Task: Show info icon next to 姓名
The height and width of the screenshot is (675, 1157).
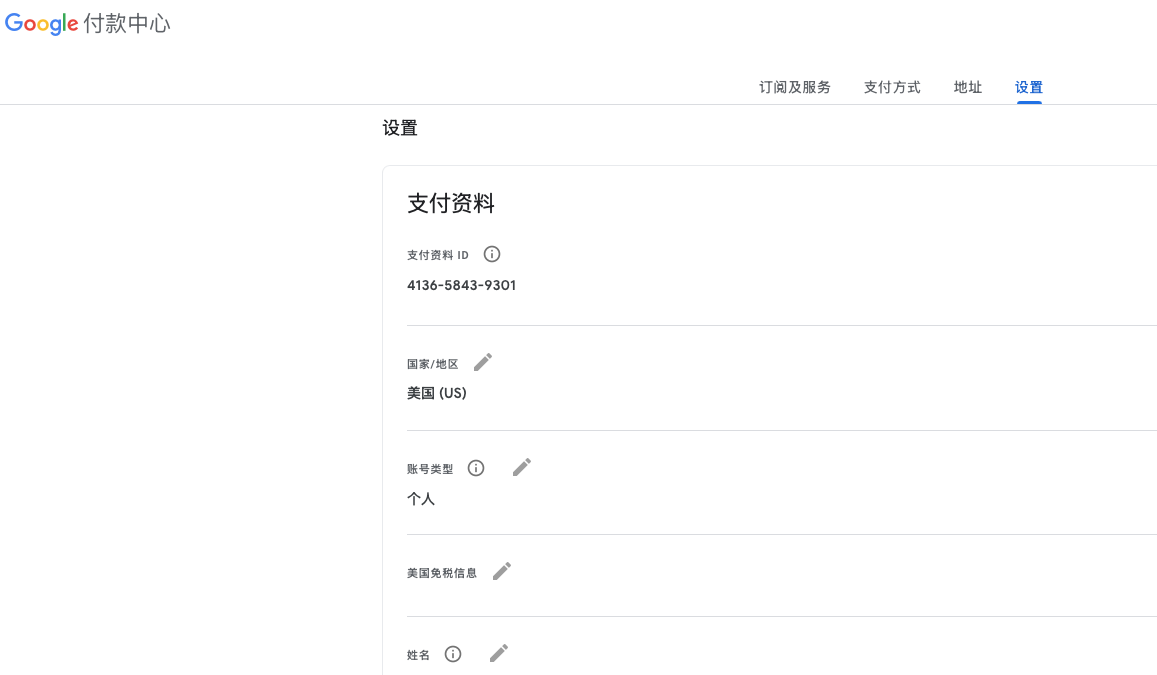Action: pos(453,654)
